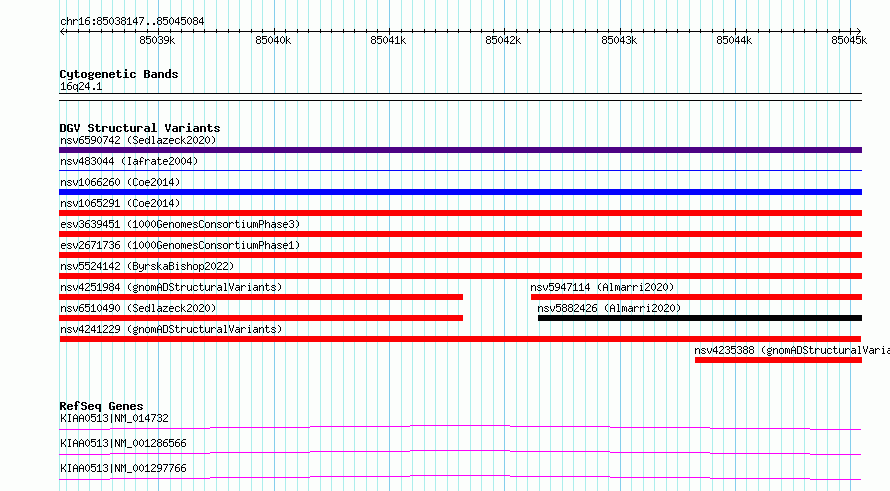Click the nsv5947114 (Almarri2020) label
The height and width of the screenshot is (491, 890).
coord(602,287)
